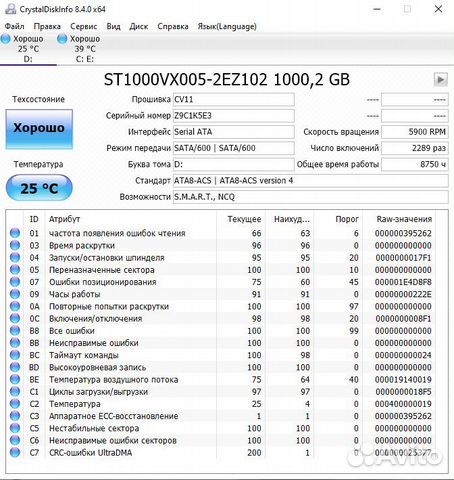The width and height of the screenshot is (454, 480).
Task: Click the Буква тома field D:
Action: (x=233, y=164)
